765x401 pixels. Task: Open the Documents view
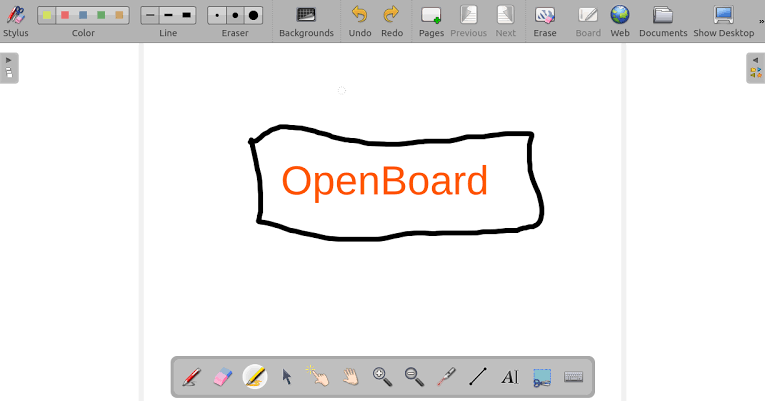[663, 21]
